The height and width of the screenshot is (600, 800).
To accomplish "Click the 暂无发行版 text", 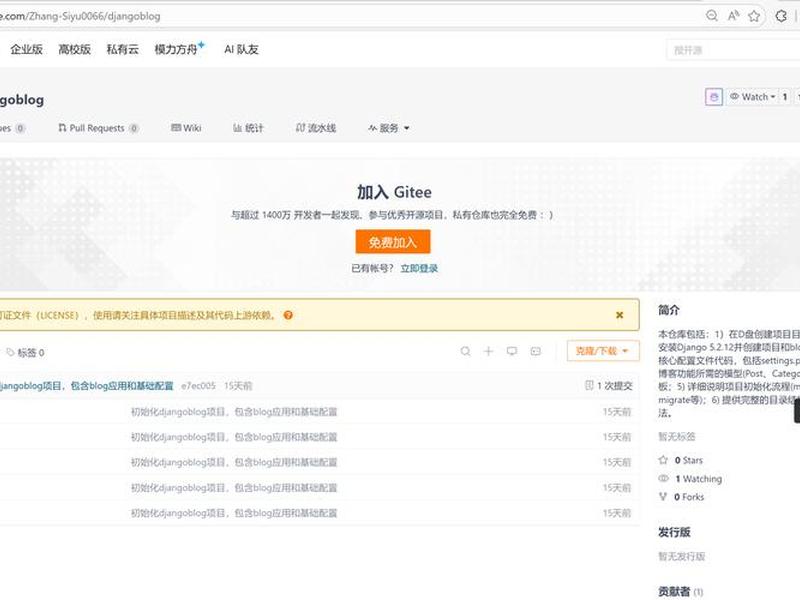I will click(x=682, y=556).
